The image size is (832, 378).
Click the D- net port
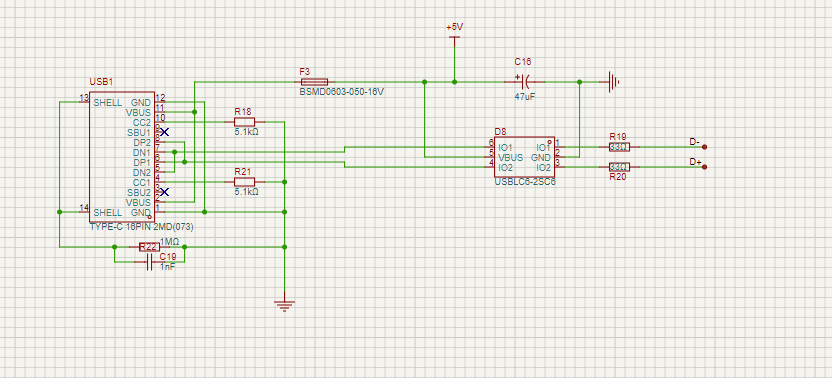704,147
